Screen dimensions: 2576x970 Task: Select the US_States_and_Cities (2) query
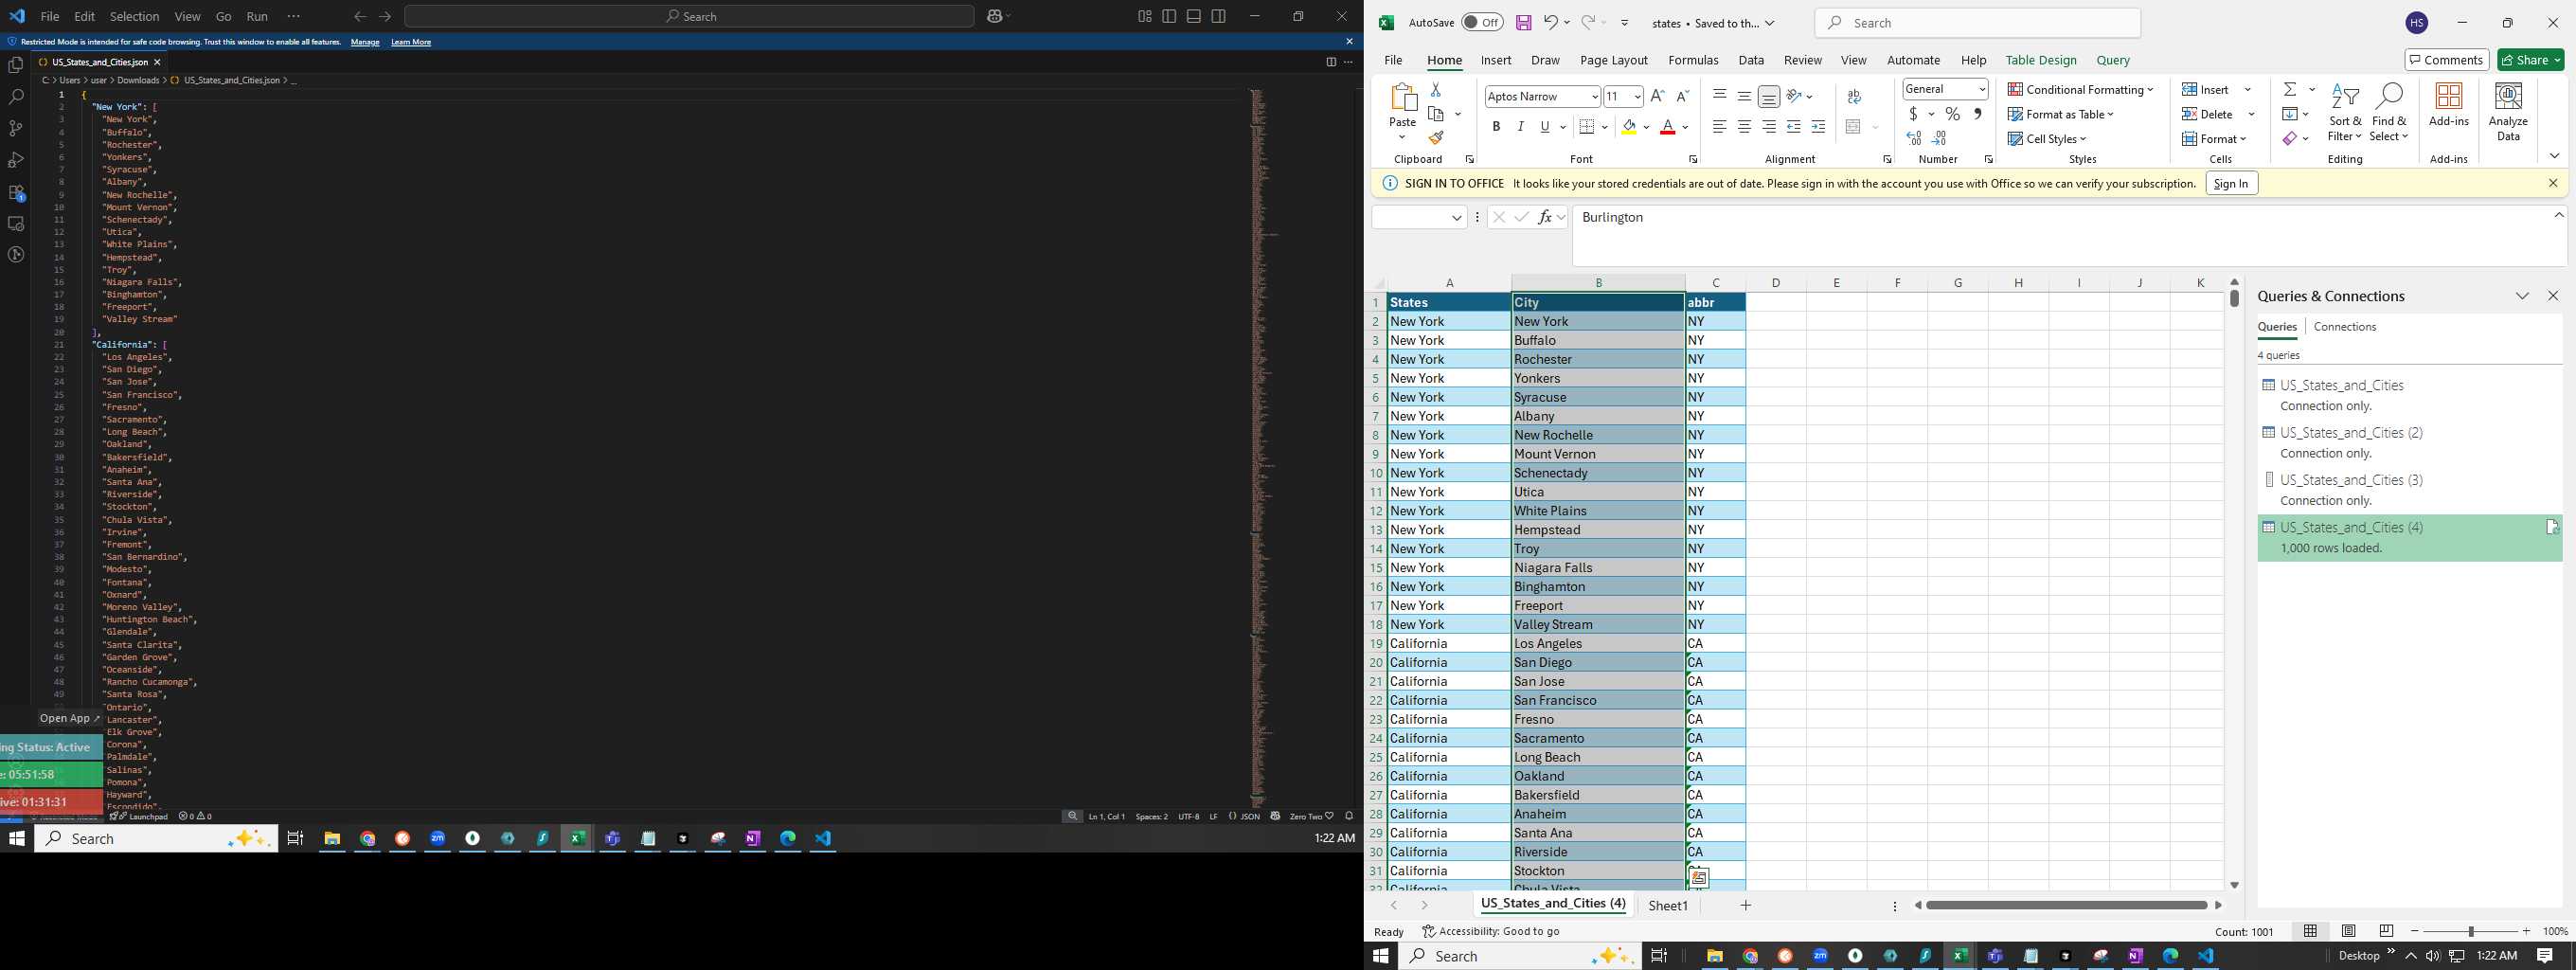point(2409,442)
